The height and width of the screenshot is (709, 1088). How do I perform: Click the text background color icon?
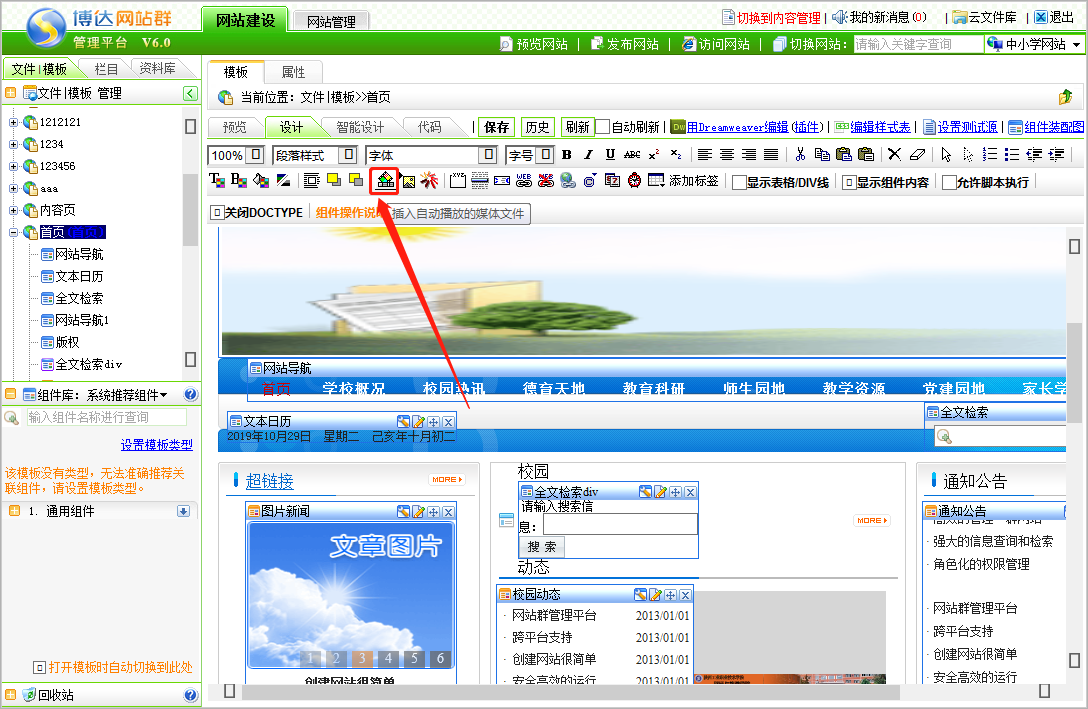[x=238, y=181]
